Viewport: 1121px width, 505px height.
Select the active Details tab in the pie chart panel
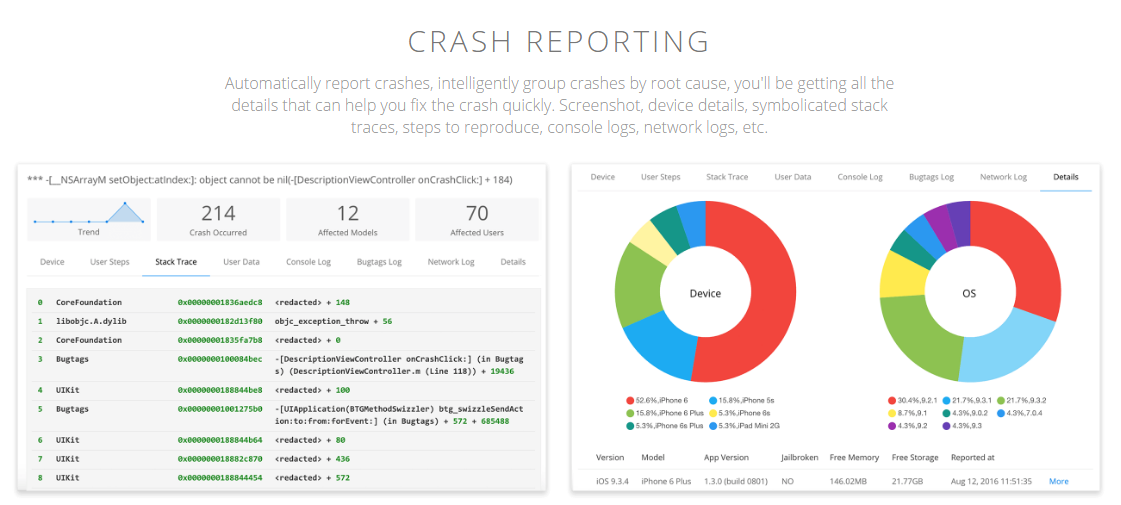[1065, 177]
